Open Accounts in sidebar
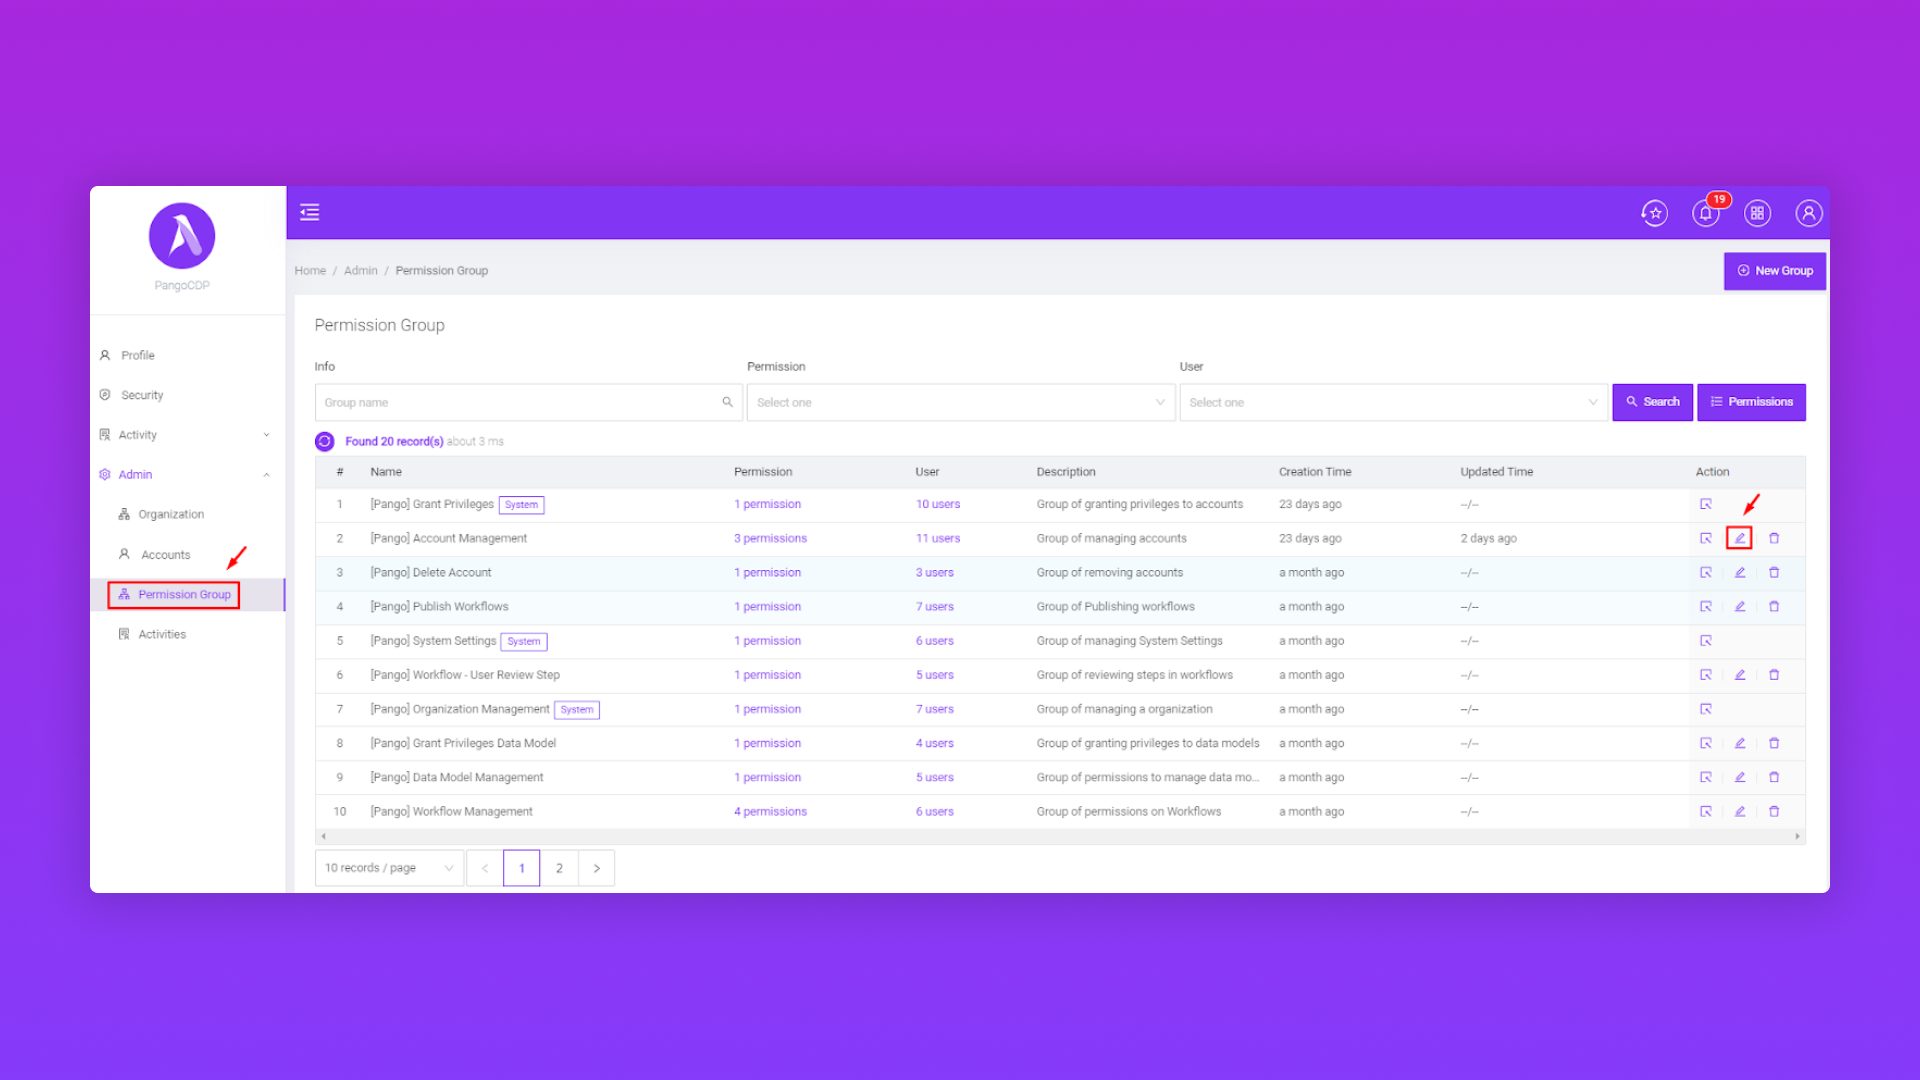The height and width of the screenshot is (1080, 1920). 165,555
